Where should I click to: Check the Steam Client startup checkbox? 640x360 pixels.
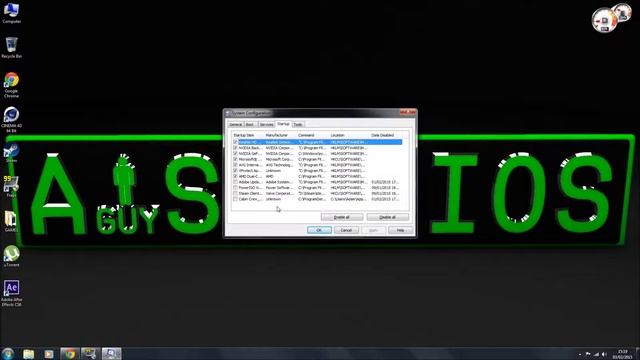[x=235, y=193]
